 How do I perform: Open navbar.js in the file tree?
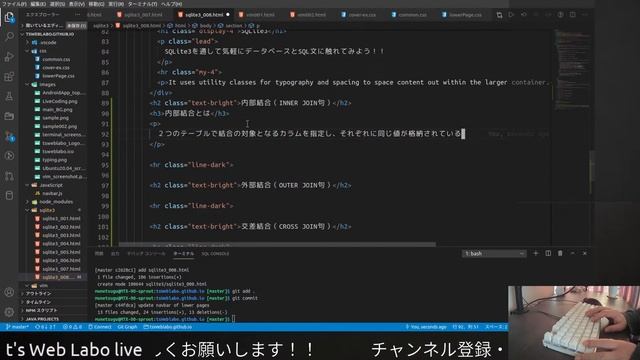click(52, 193)
